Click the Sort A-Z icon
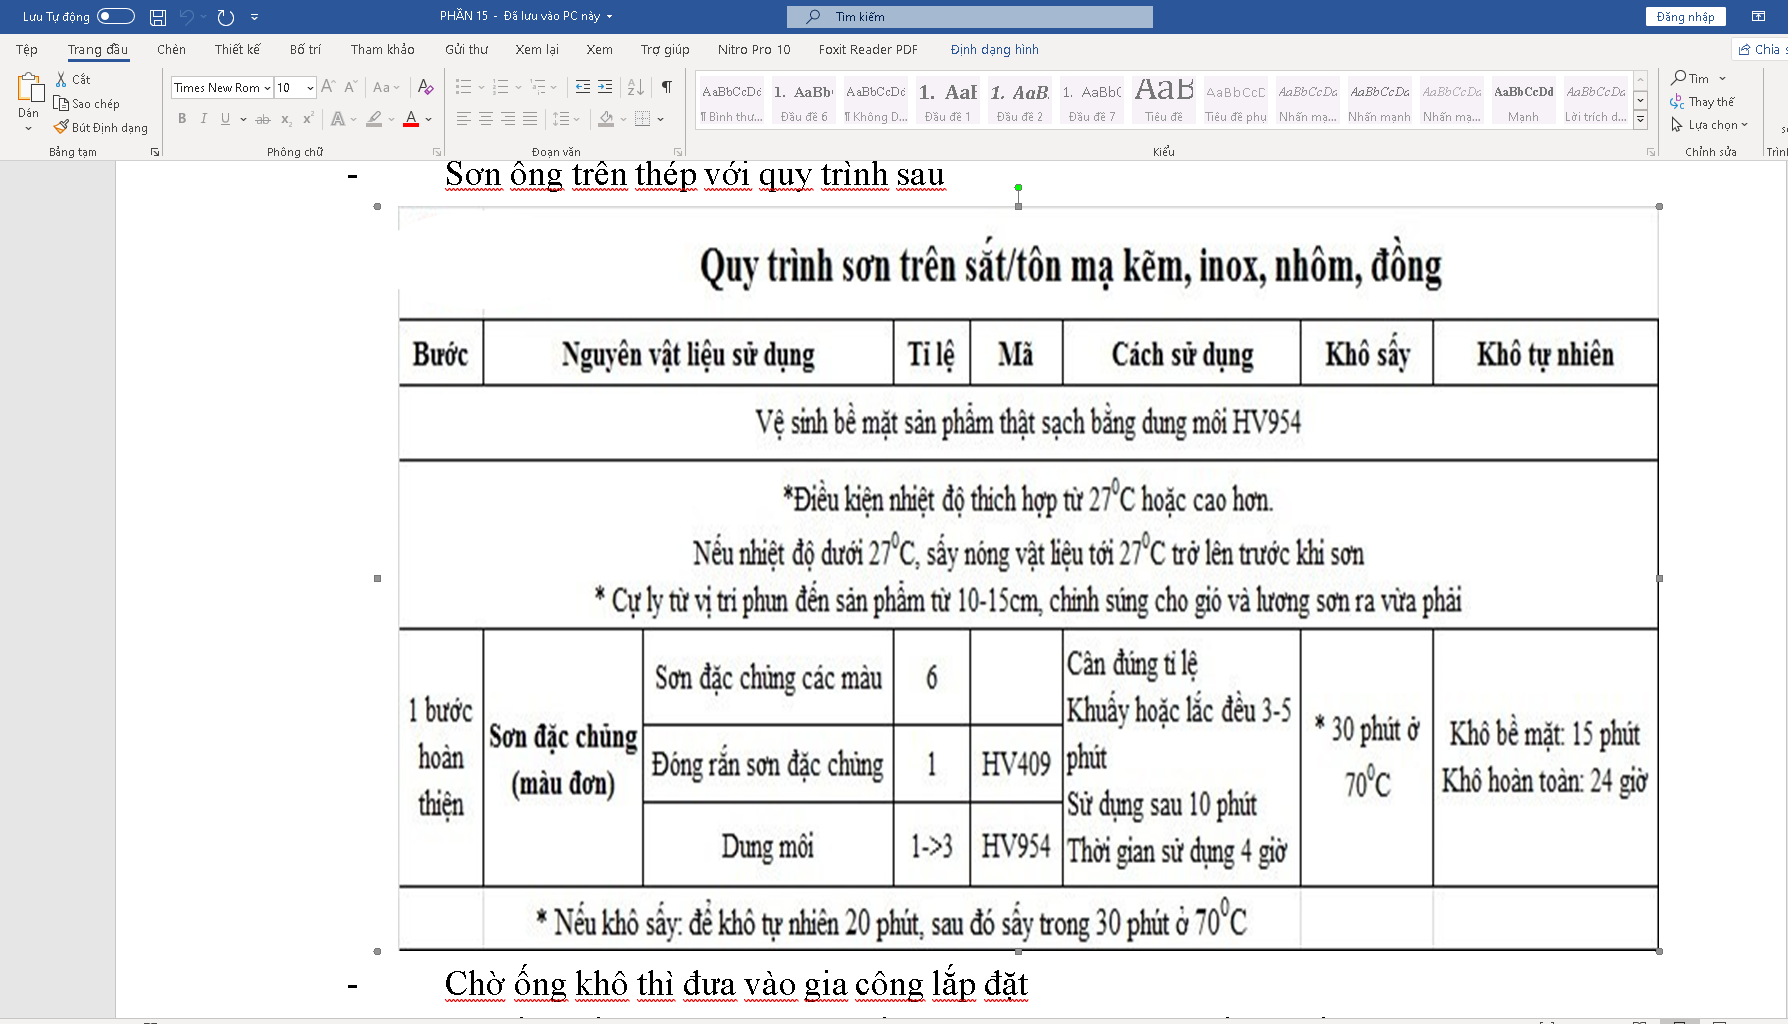 tap(636, 87)
